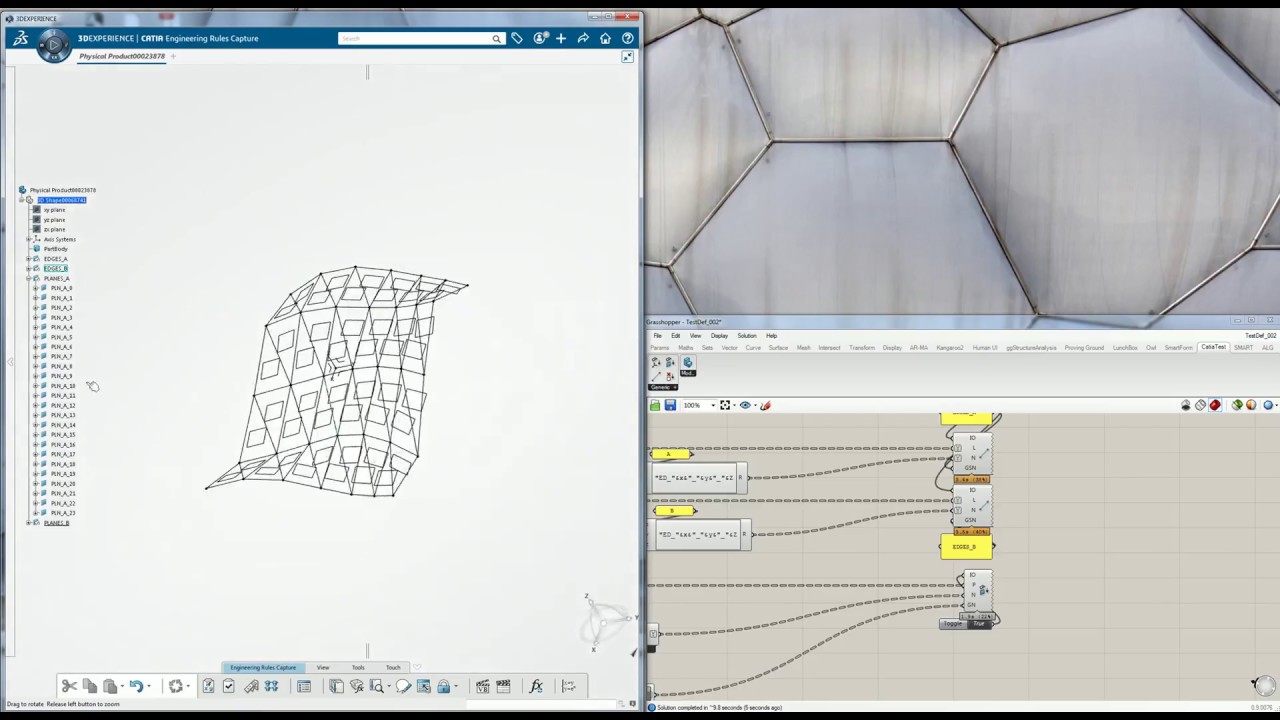Viewport: 1280px width, 720px height.
Task: Click the 3DEXPERIENCE compass play button
Action: (x=53, y=44)
